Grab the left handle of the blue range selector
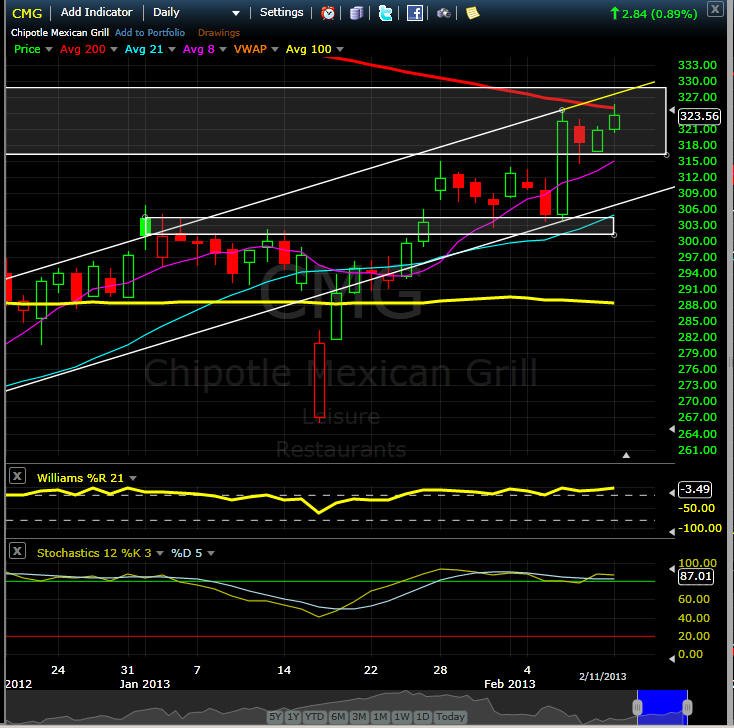The height and width of the screenshot is (728, 734). [637, 707]
